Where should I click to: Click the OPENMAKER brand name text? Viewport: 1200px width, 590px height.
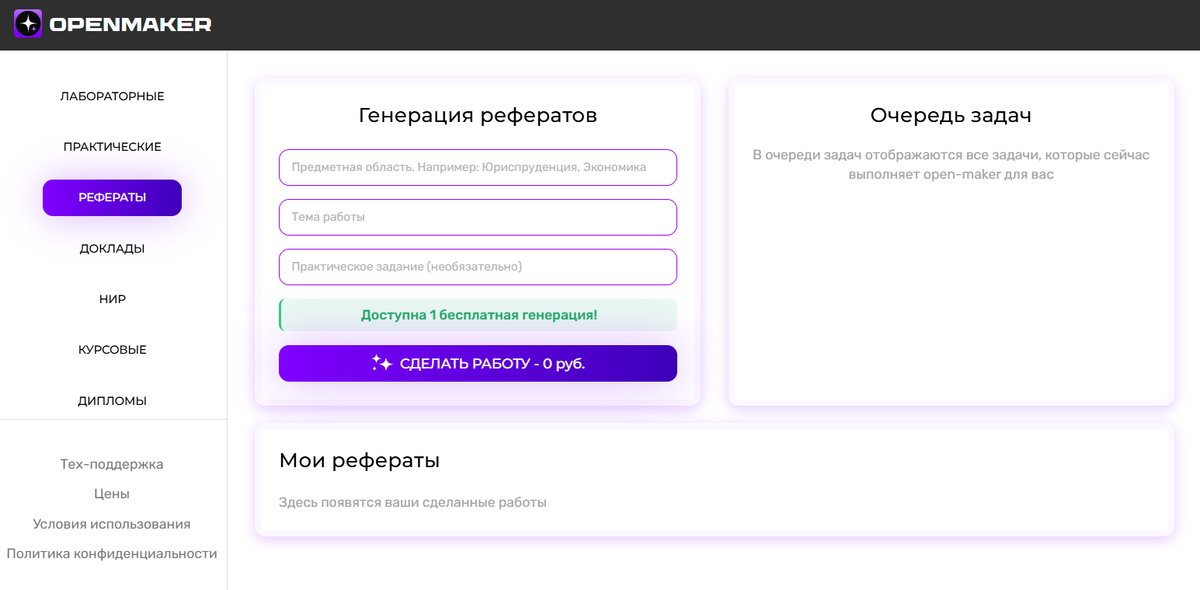pyautogui.click(x=131, y=25)
